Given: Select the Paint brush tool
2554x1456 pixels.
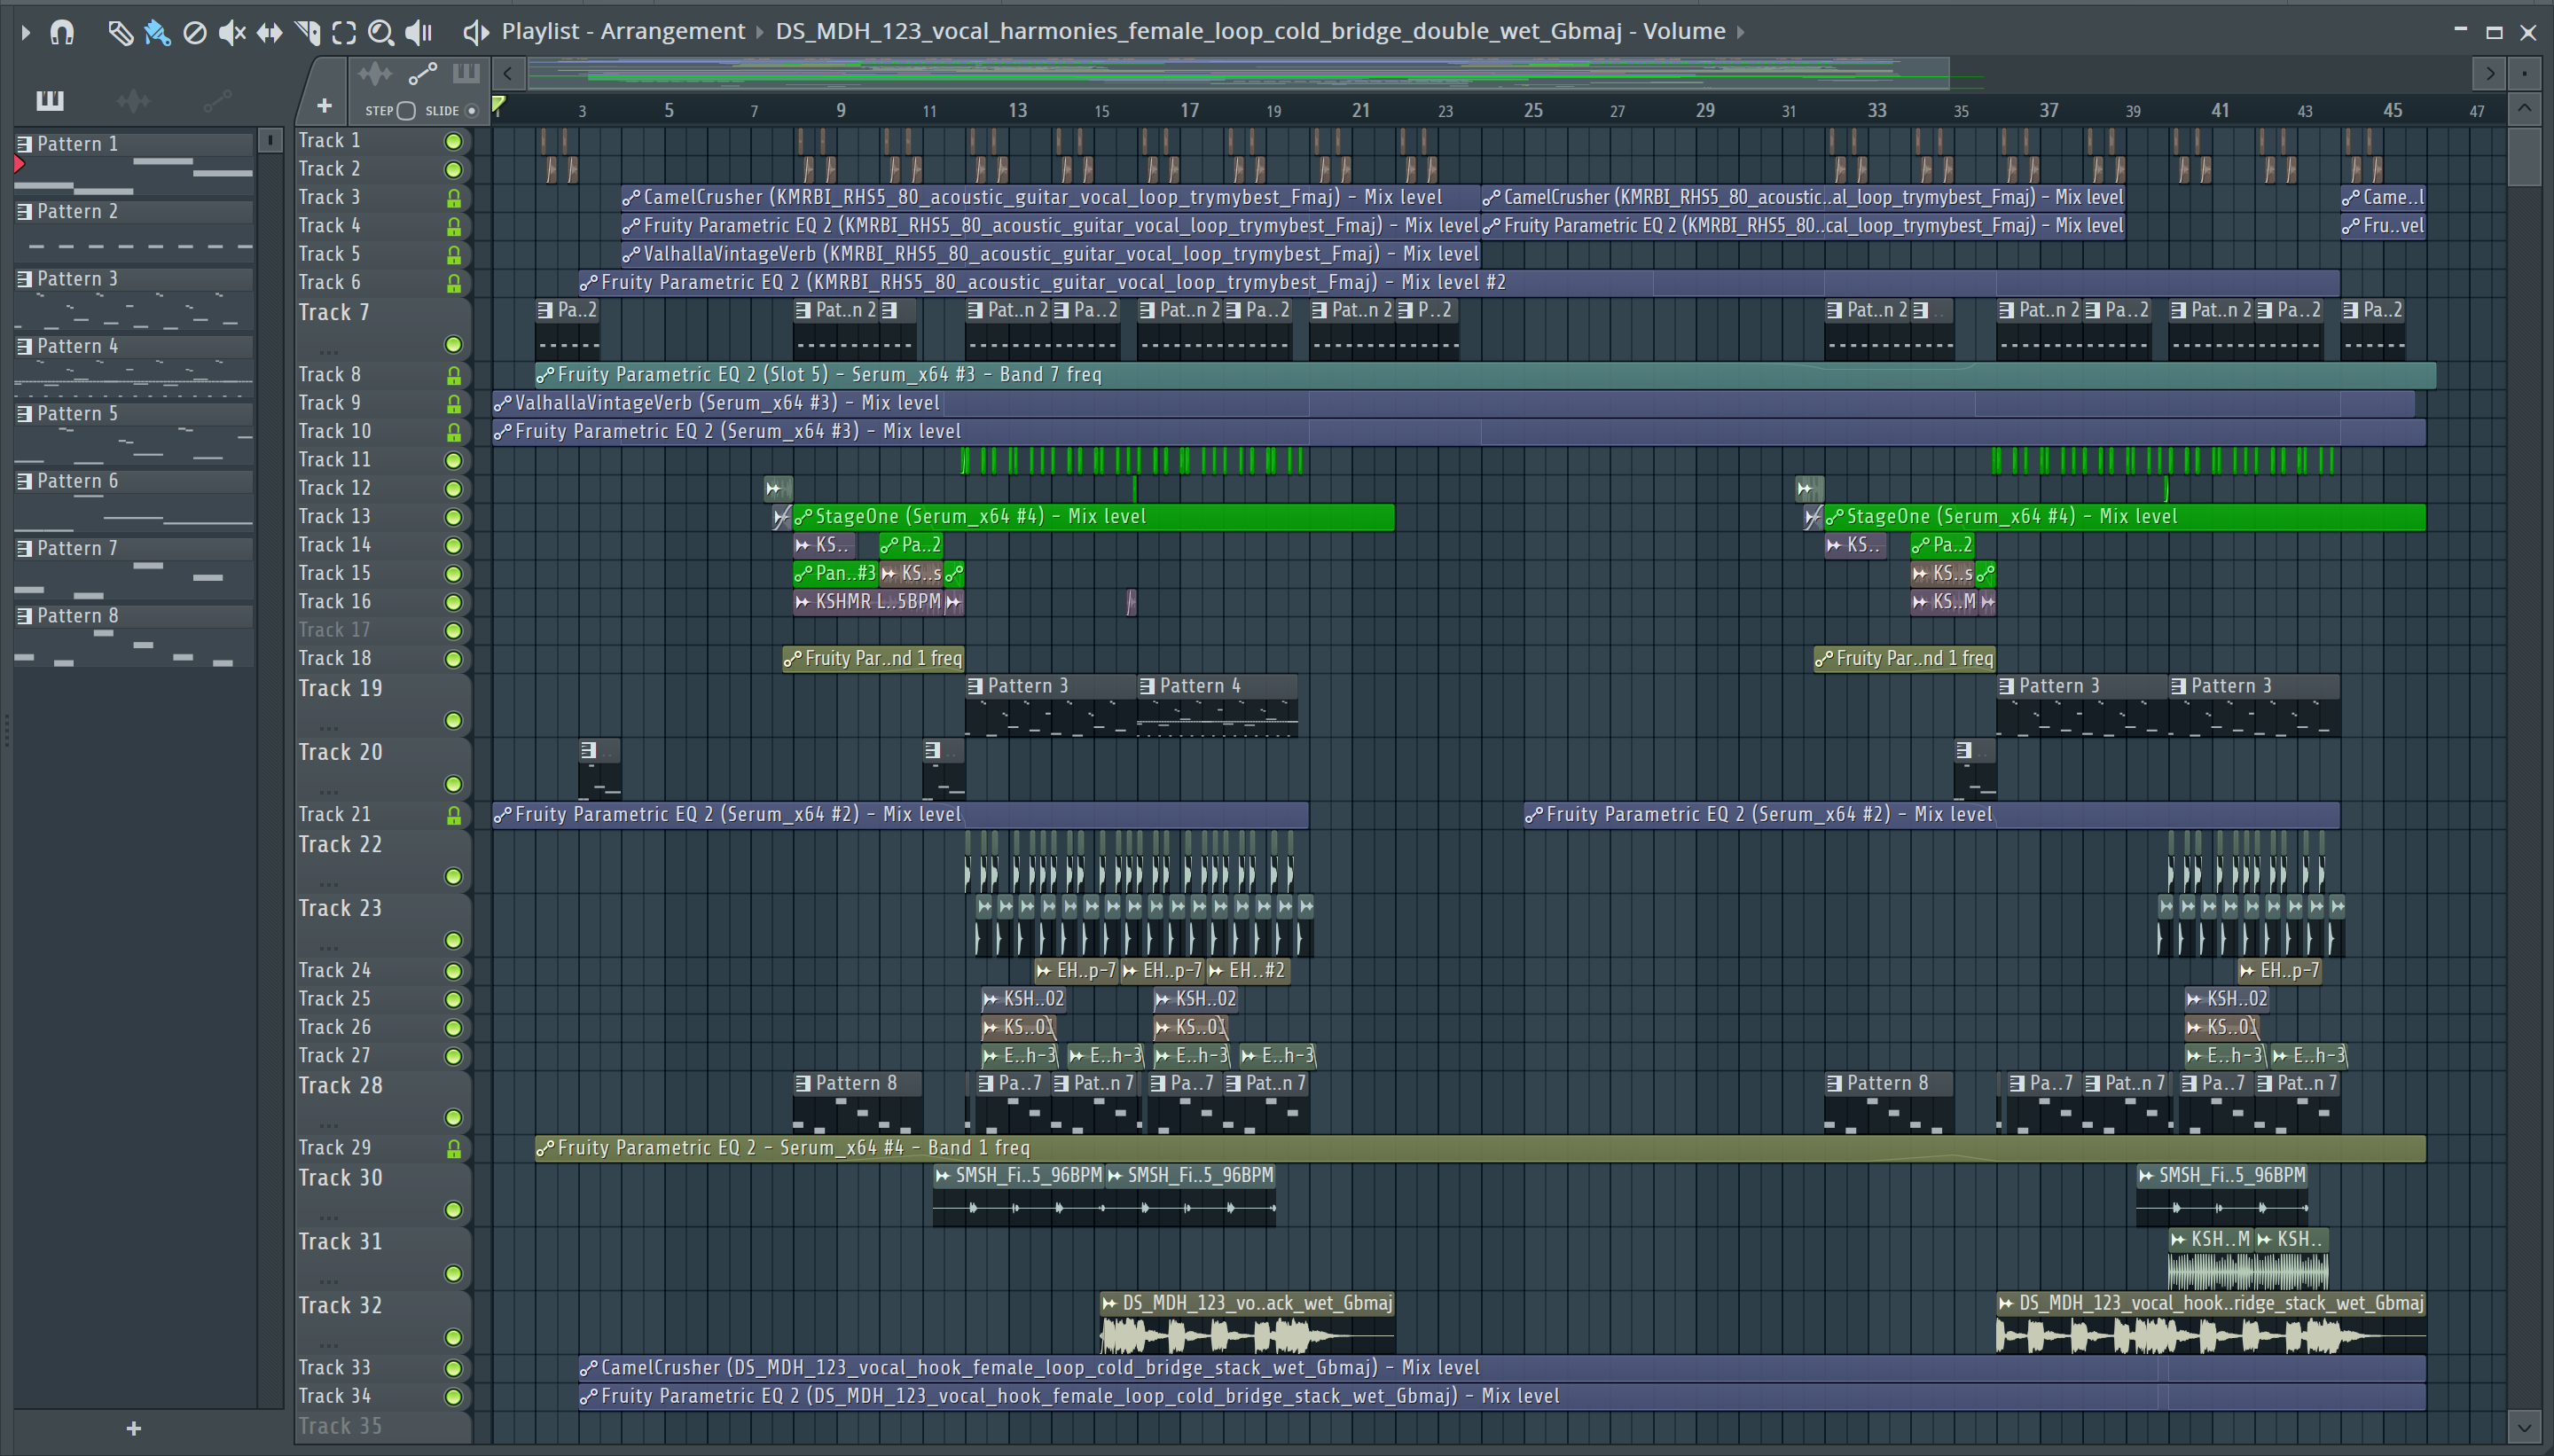Looking at the screenshot, I should pos(157,32).
